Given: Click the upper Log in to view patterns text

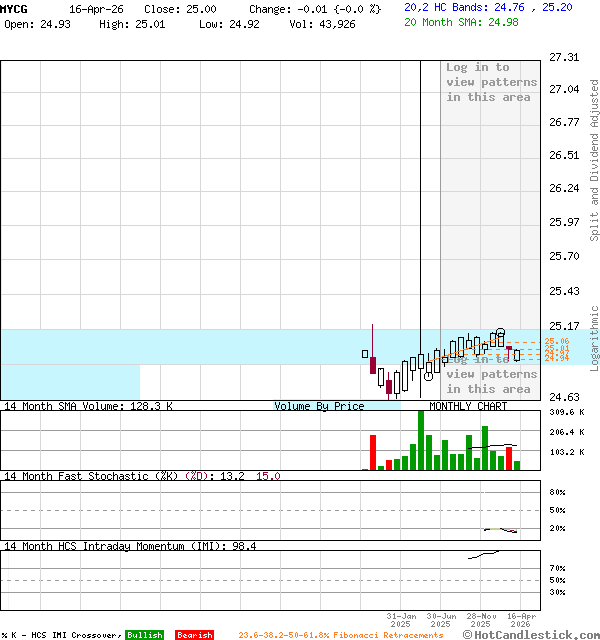Looking at the screenshot, I should pyautogui.click(x=491, y=82).
